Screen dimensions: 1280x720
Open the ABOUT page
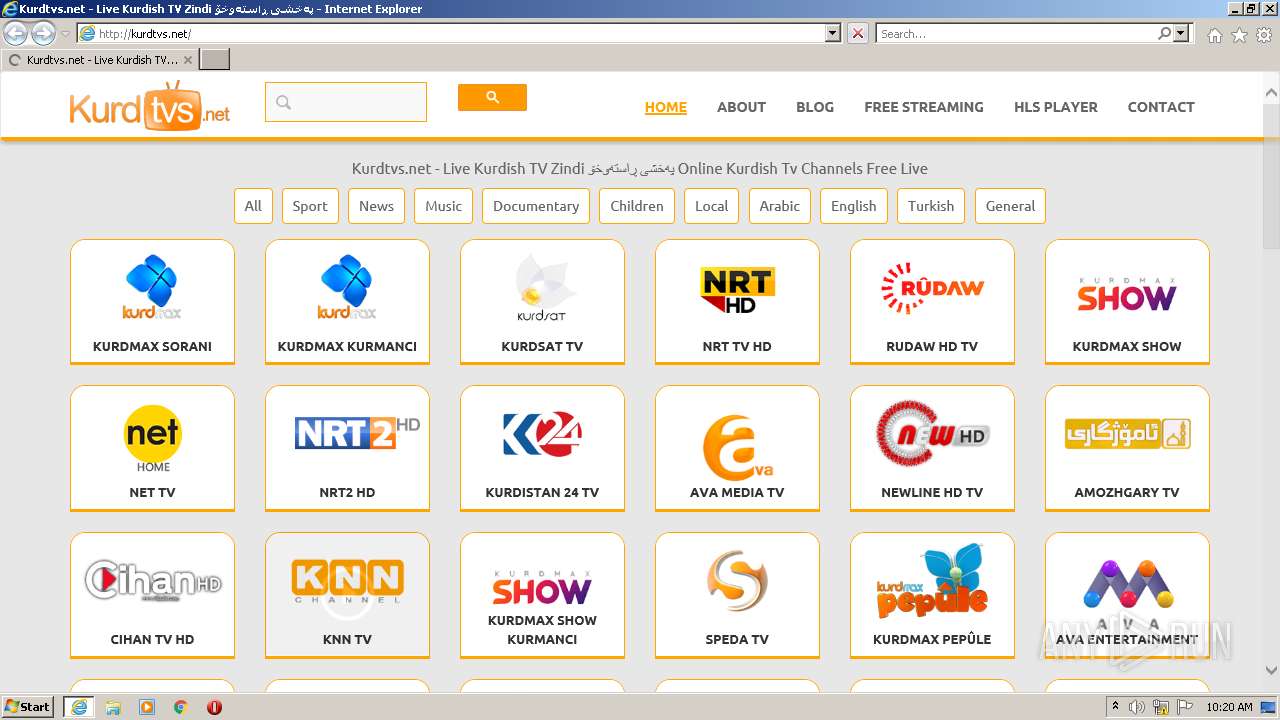click(741, 107)
